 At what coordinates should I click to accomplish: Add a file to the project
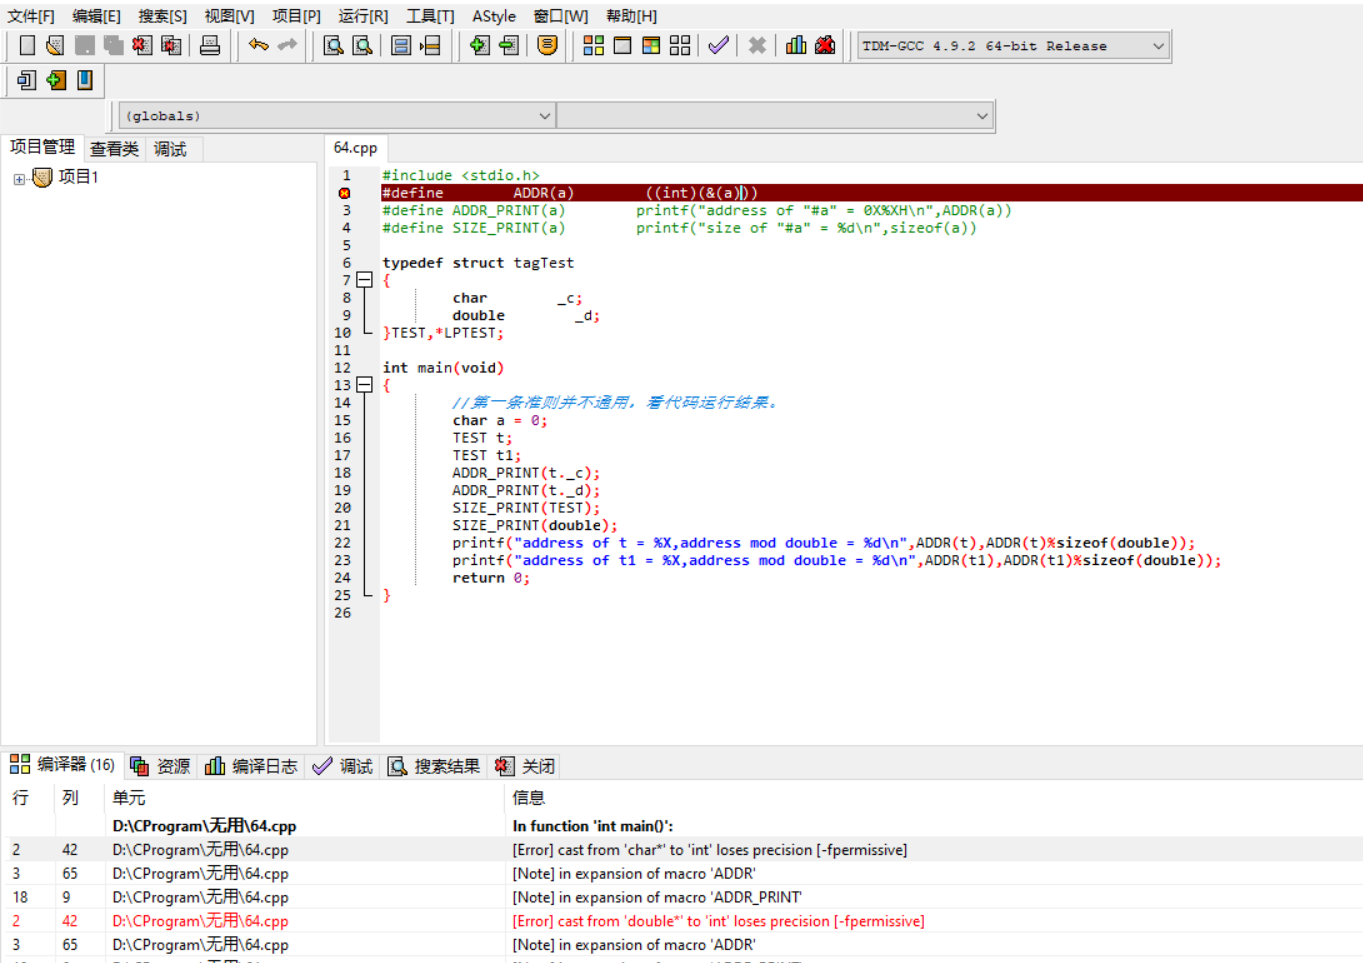coord(480,45)
